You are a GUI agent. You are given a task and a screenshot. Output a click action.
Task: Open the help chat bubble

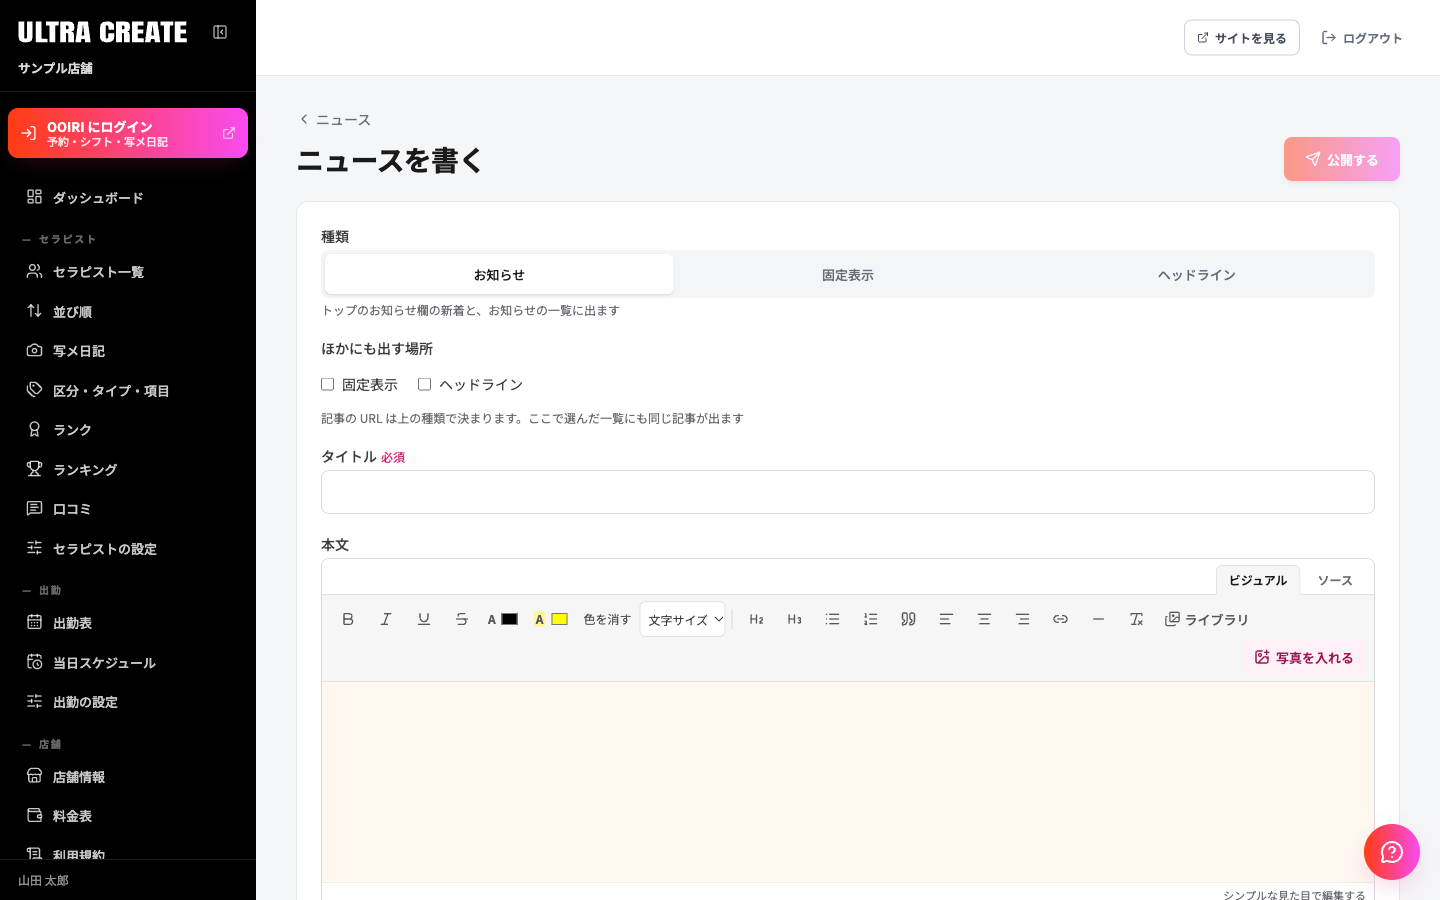[x=1392, y=852]
